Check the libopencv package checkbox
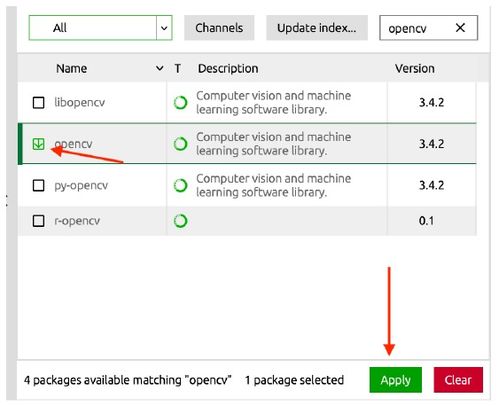This screenshot has width=499, height=406. click(x=38, y=103)
